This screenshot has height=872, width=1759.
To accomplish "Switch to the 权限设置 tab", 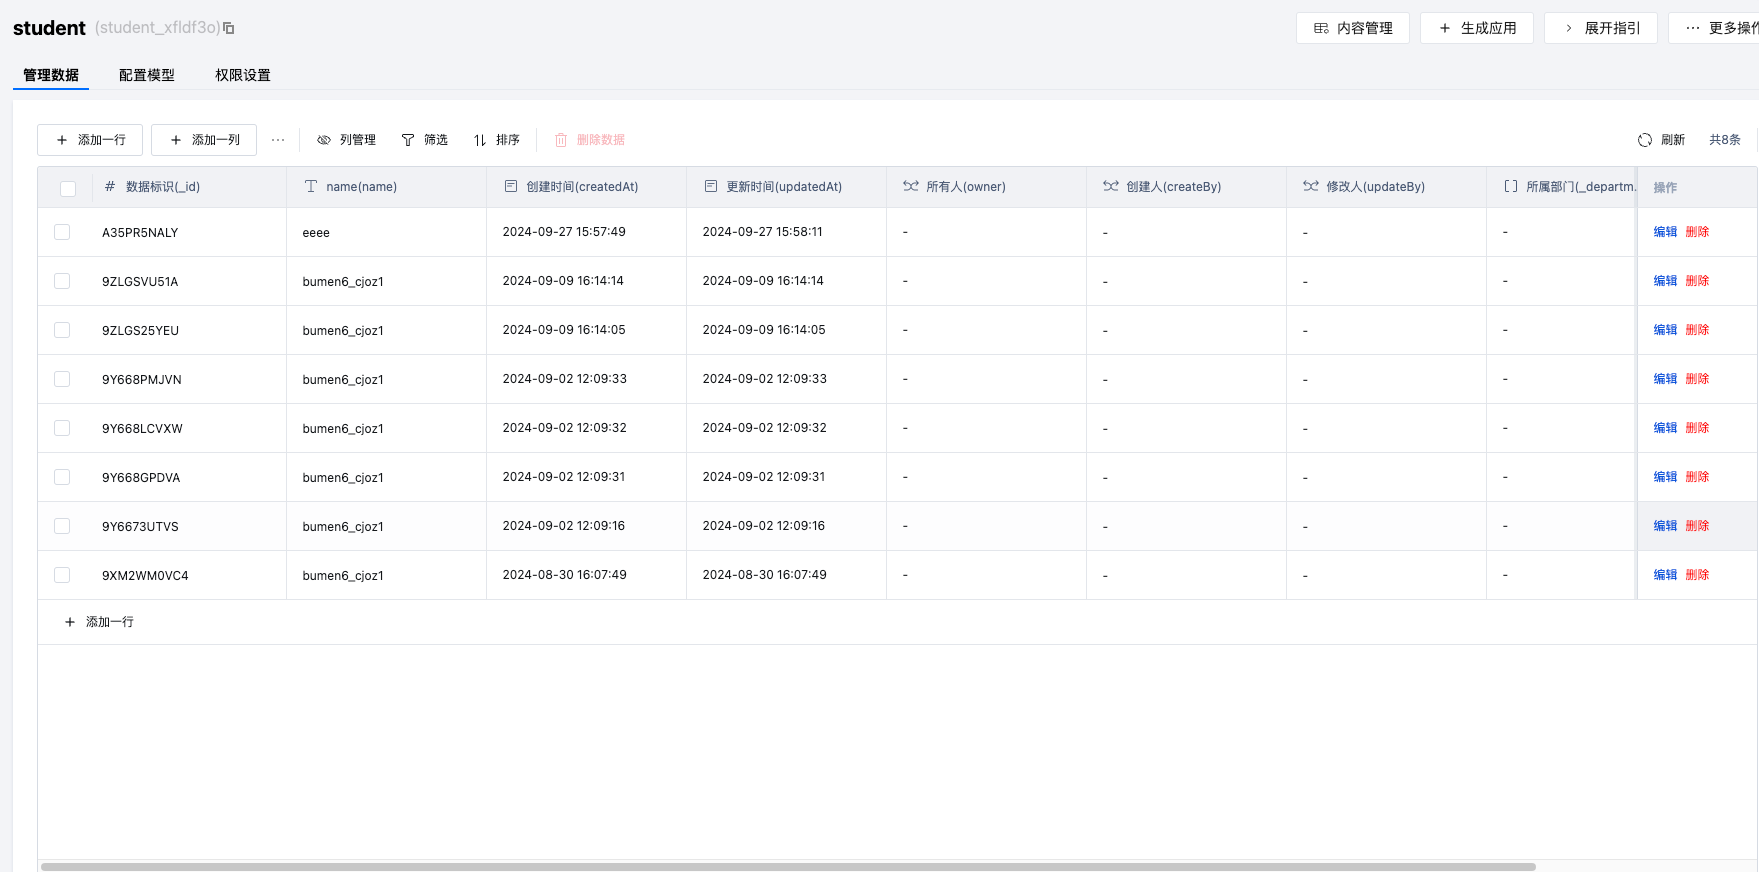I will (x=243, y=75).
